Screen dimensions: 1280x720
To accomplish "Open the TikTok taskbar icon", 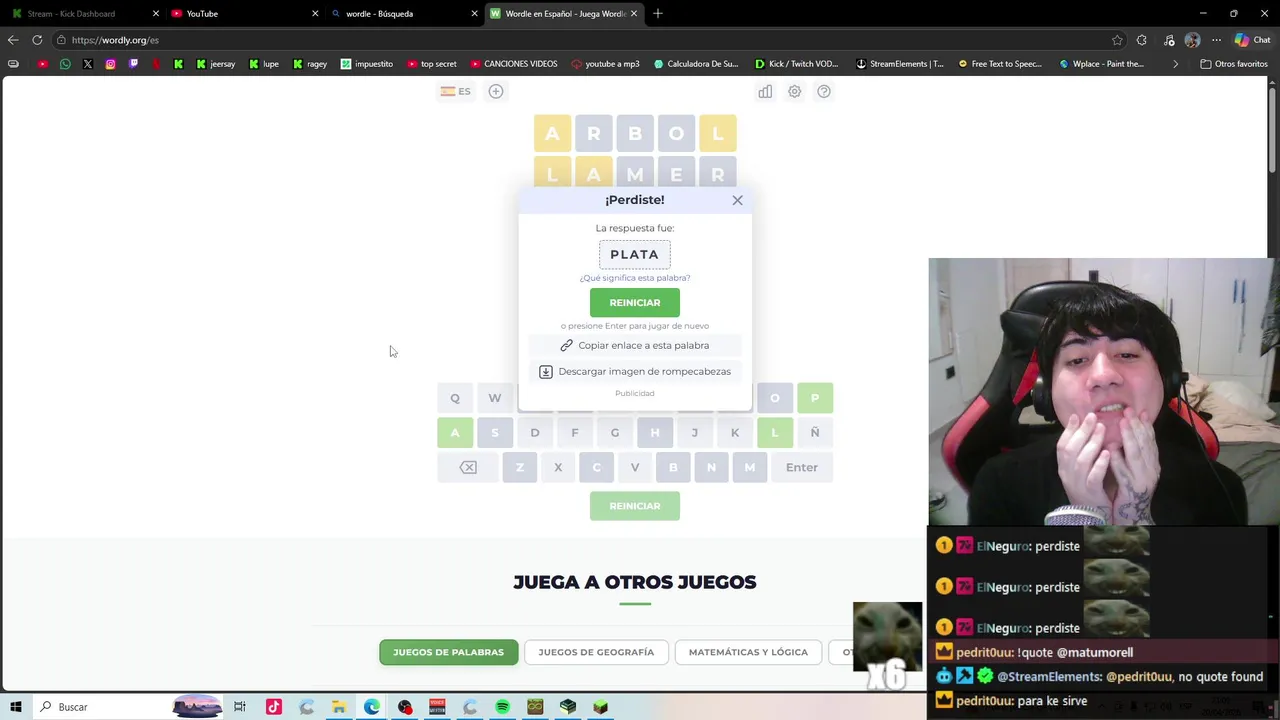I will click(x=273, y=707).
